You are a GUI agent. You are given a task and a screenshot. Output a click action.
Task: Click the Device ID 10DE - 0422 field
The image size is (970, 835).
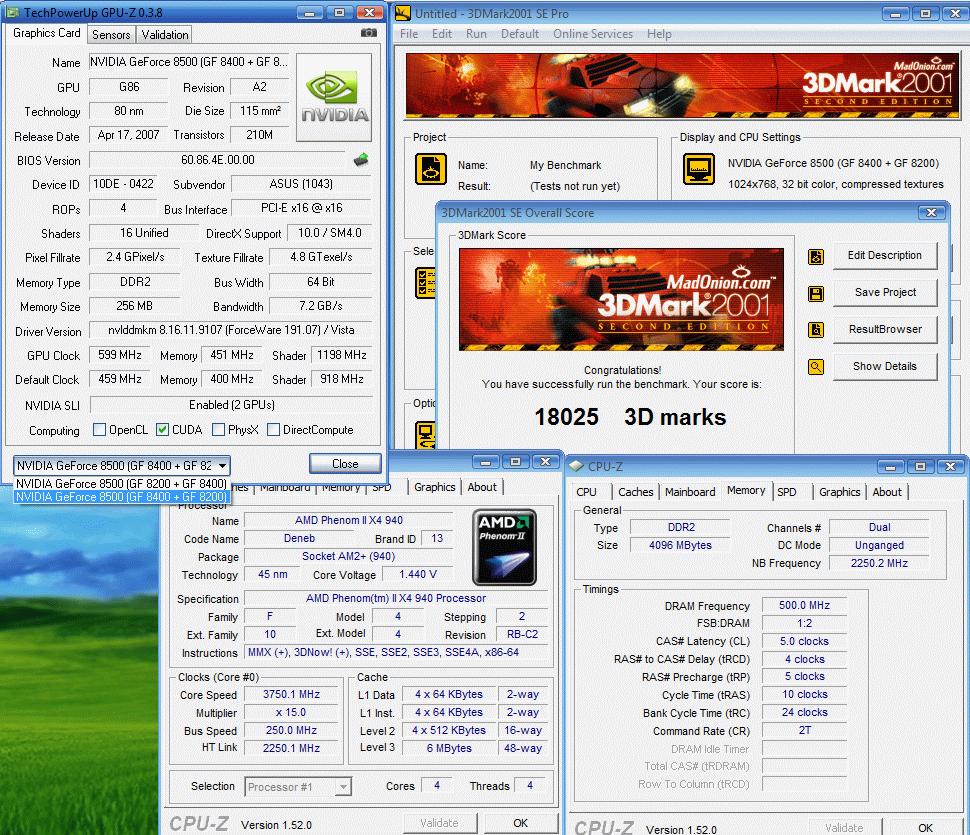click(x=123, y=184)
